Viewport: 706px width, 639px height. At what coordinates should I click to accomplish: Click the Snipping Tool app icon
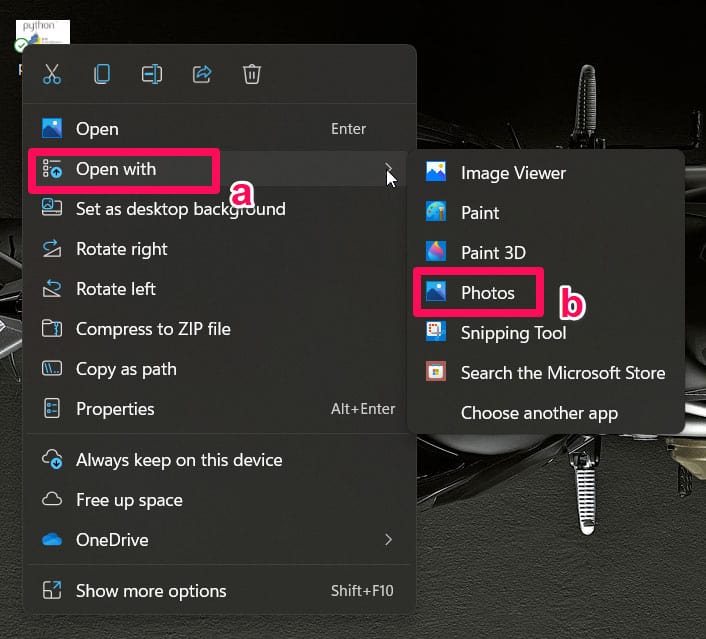[x=436, y=331]
